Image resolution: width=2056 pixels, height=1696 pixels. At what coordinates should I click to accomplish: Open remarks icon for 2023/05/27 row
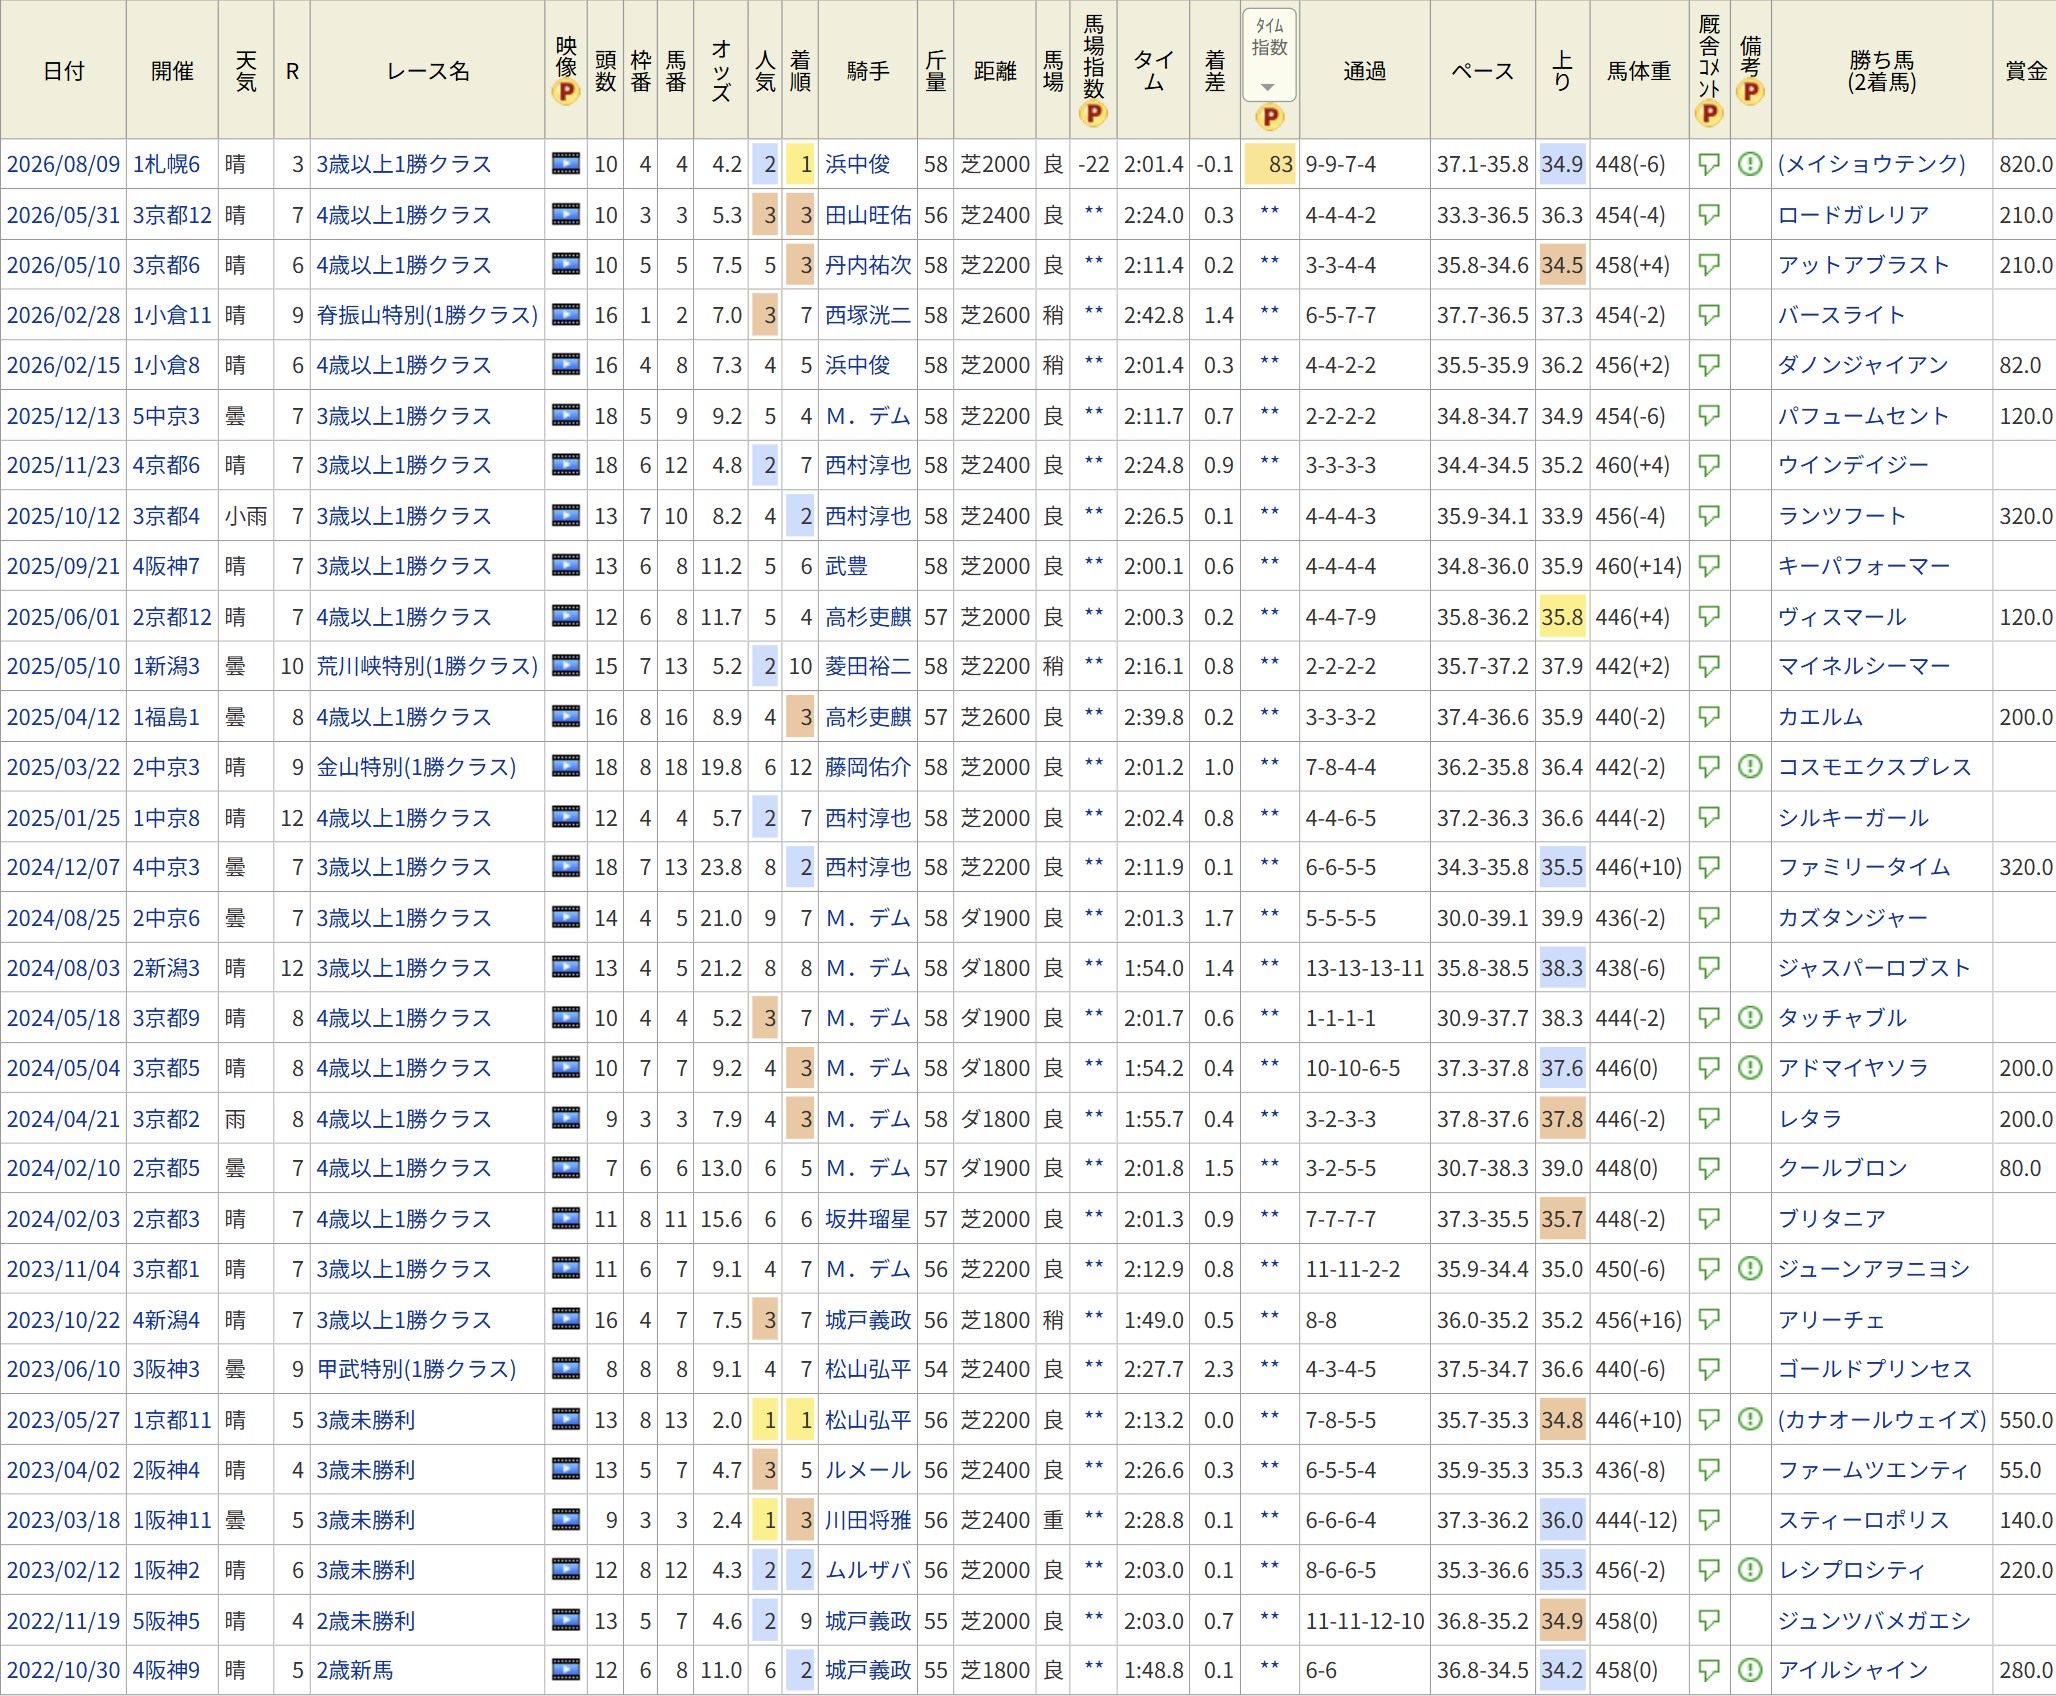(x=1750, y=1419)
